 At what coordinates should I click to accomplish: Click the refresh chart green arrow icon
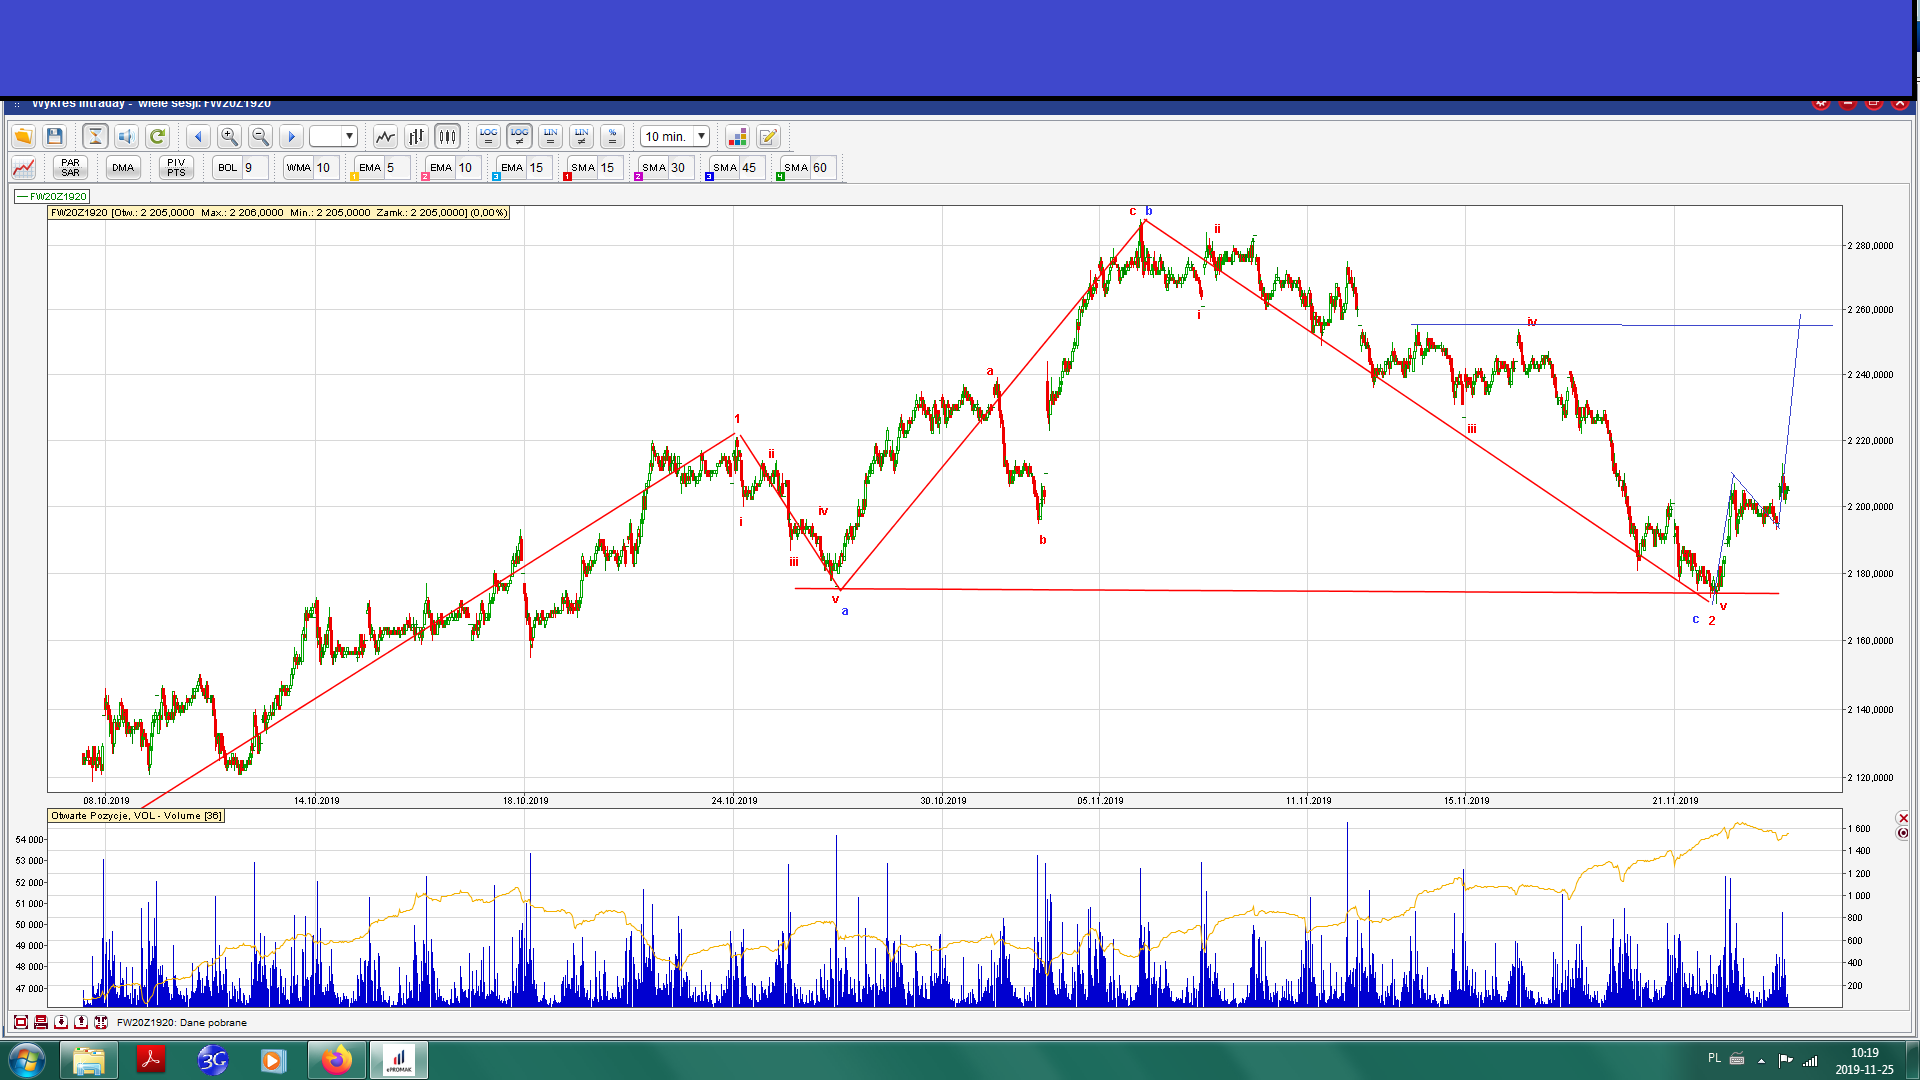(x=157, y=136)
